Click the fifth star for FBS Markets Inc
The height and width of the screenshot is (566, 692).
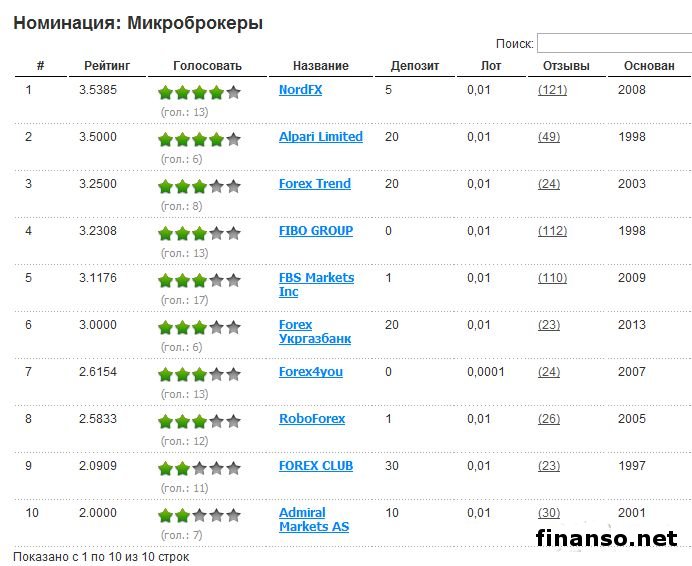[233, 281]
